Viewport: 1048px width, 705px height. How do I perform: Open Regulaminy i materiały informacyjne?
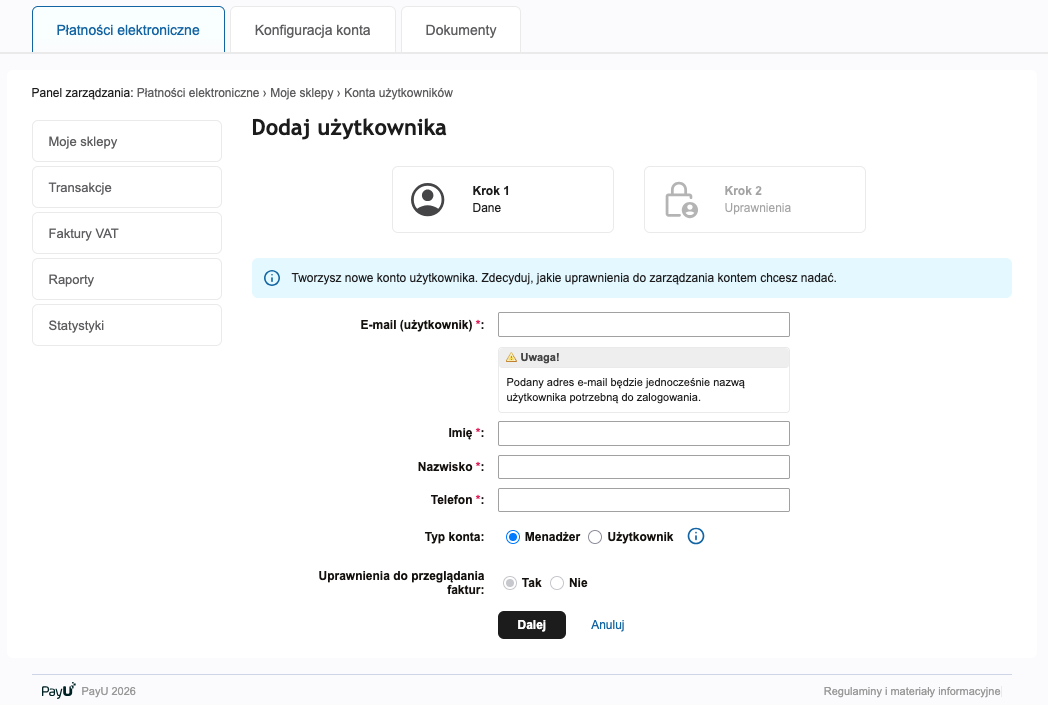coord(911,690)
